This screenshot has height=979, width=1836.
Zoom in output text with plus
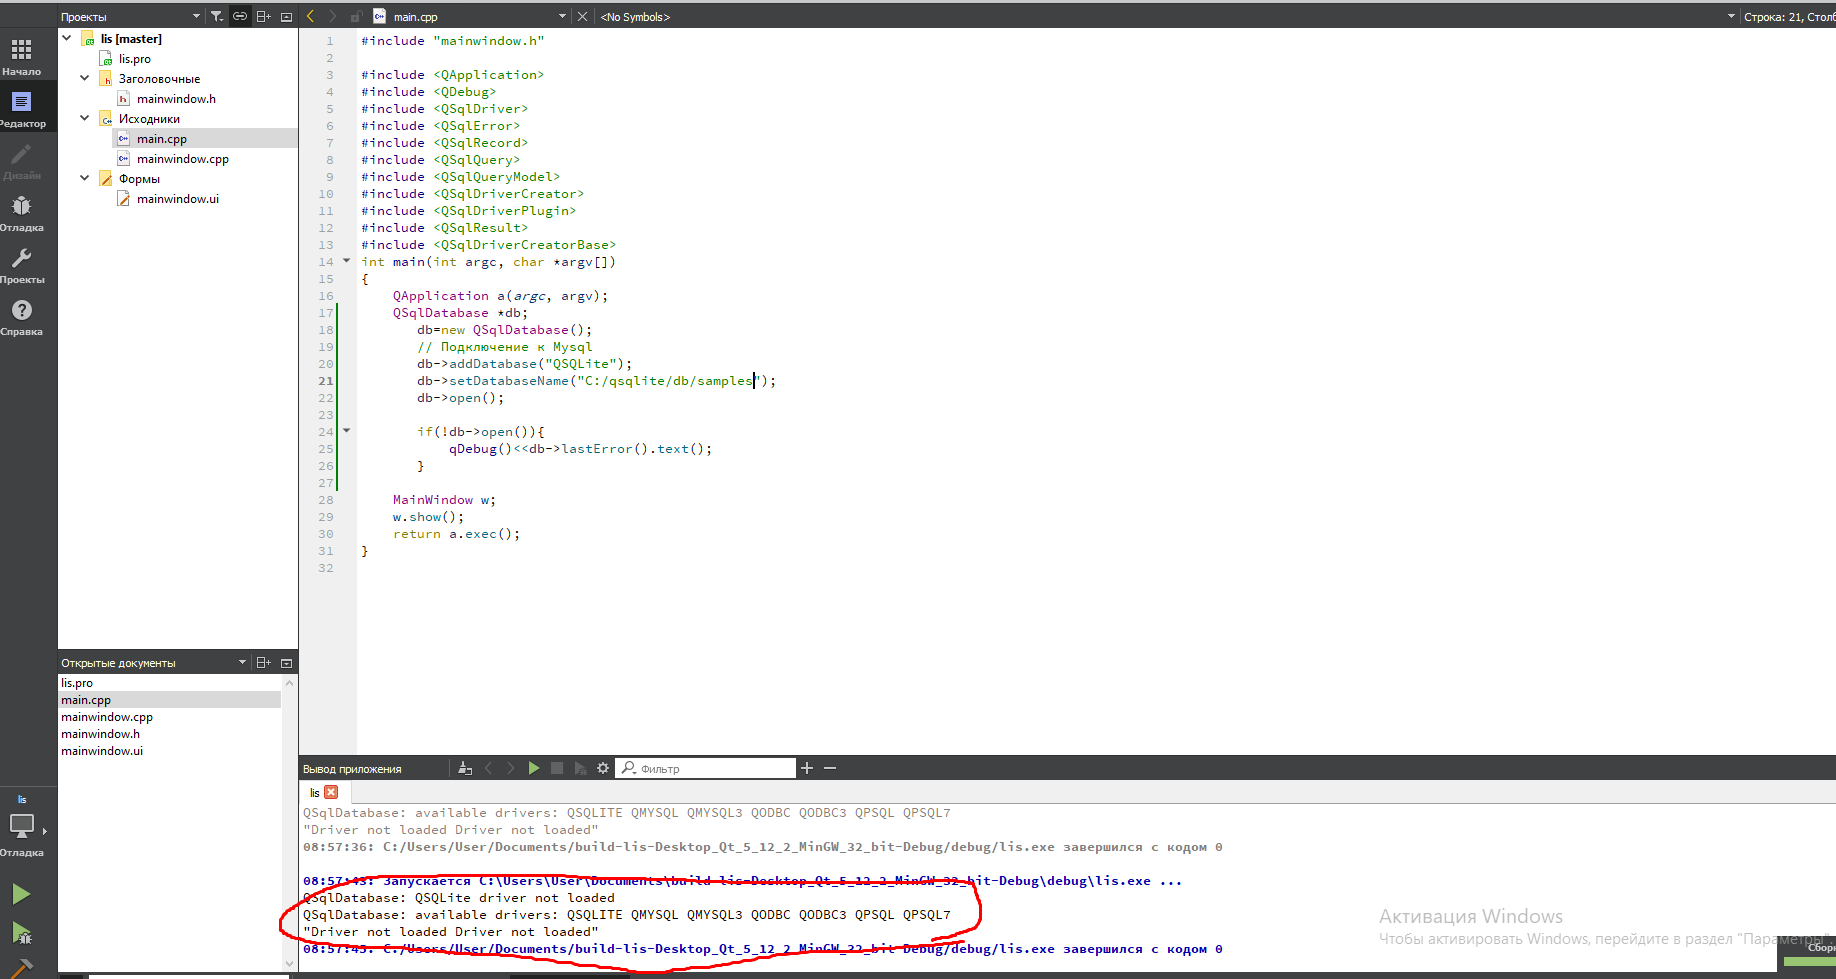[807, 768]
